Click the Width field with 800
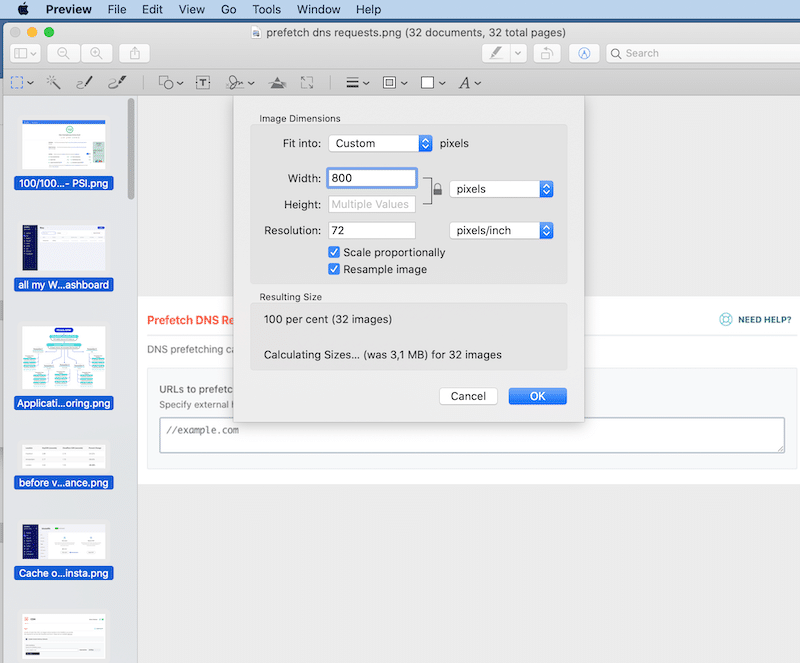The image size is (800, 663). point(372,178)
